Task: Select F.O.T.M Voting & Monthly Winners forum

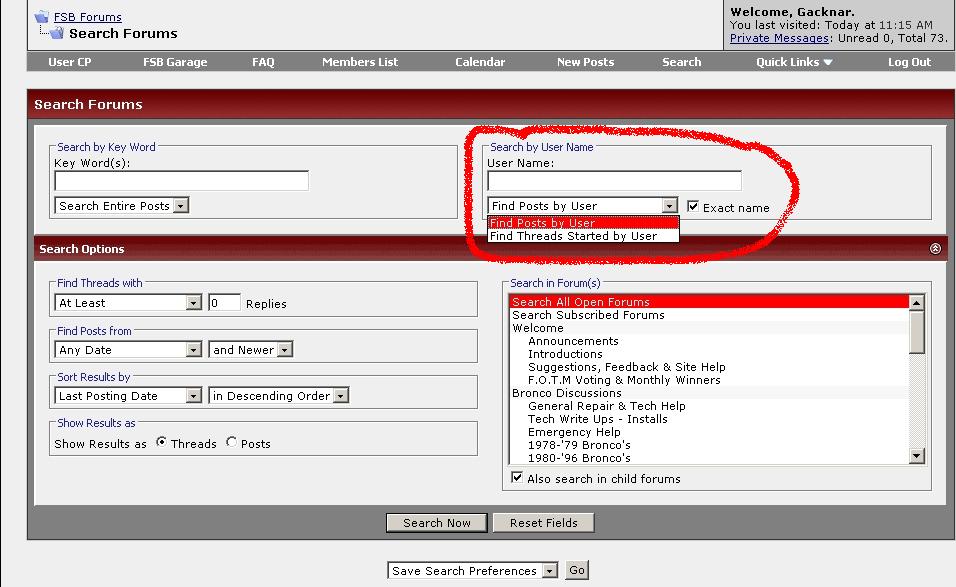Action: tap(709, 380)
